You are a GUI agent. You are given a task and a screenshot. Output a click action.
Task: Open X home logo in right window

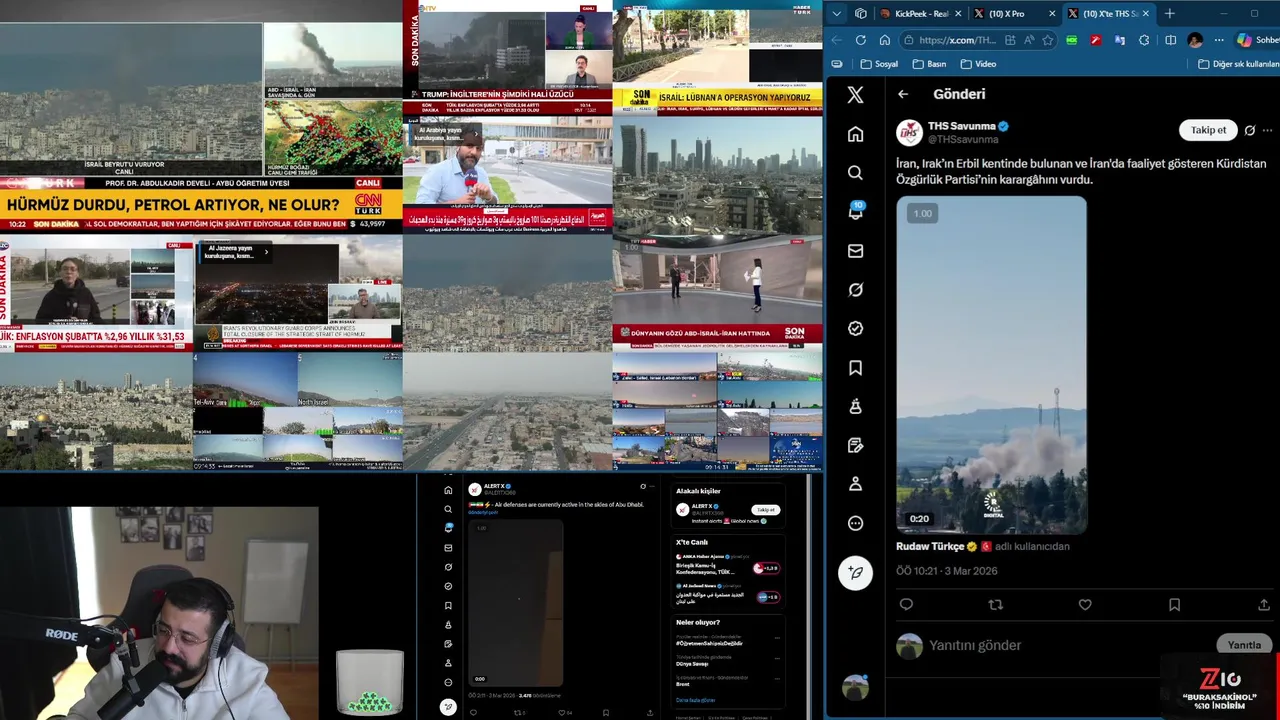[855, 95]
